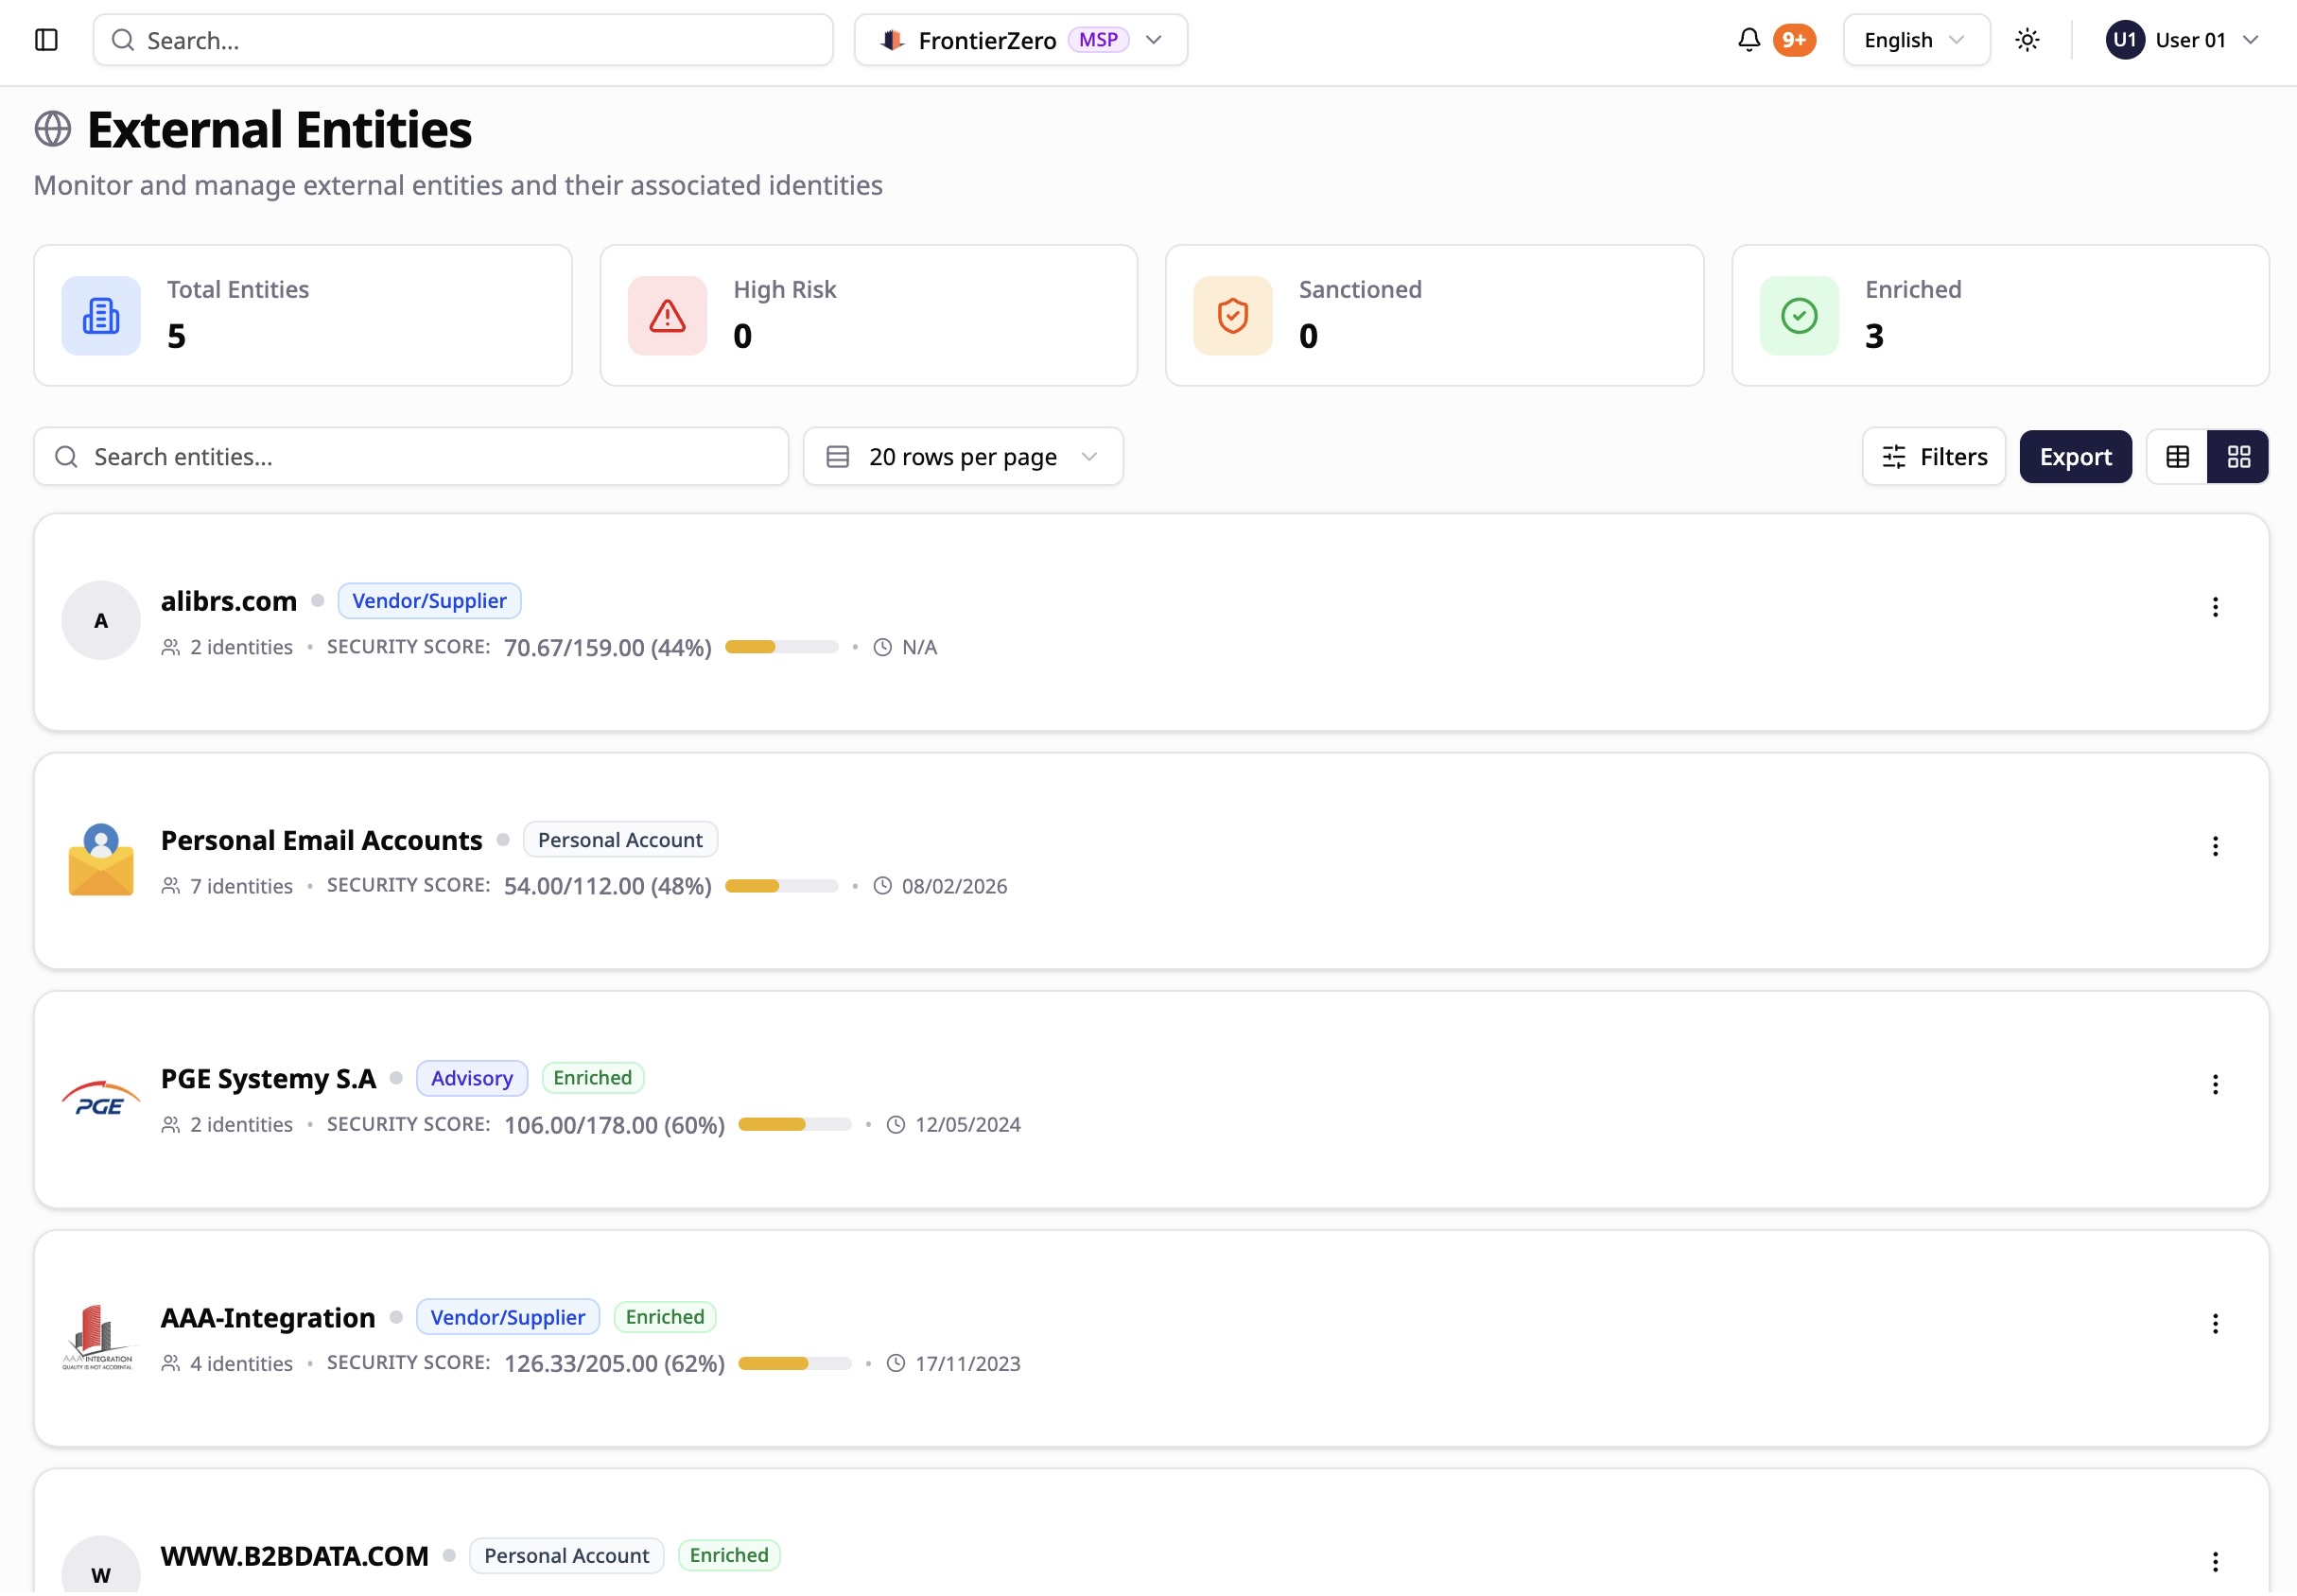The width and height of the screenshot is (2297, 1596).
Task: Click the Export button
Action: coord(2075,457)
